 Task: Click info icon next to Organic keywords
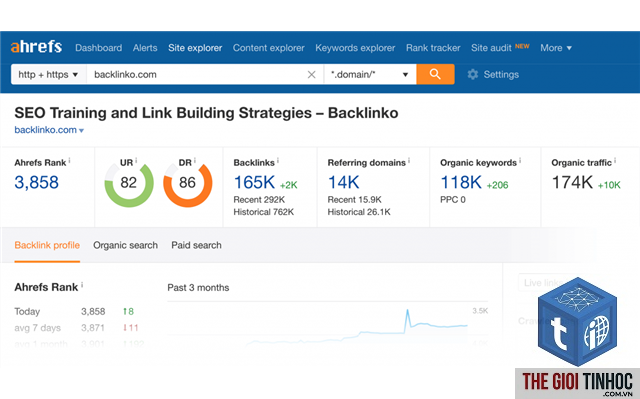click(520, 161)
